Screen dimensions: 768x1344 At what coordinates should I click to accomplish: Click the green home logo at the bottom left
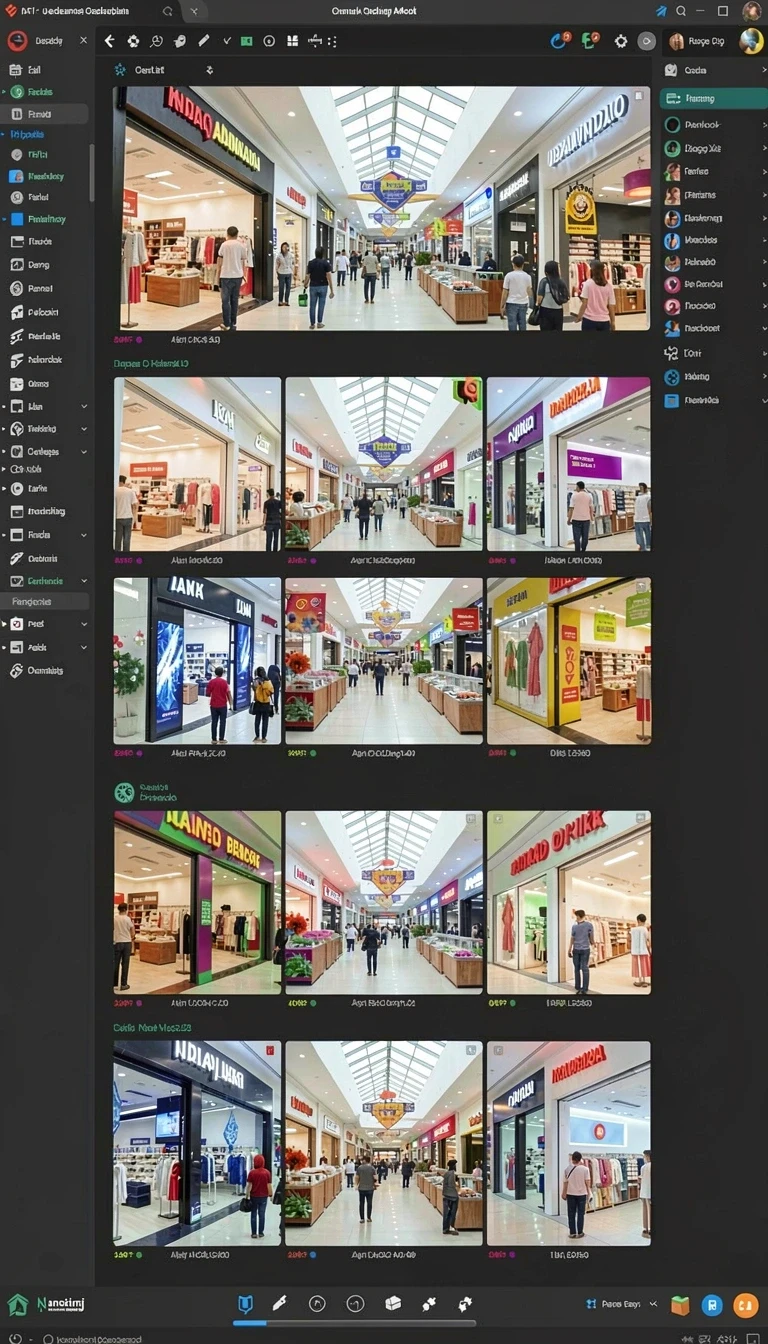[17, 1304]
